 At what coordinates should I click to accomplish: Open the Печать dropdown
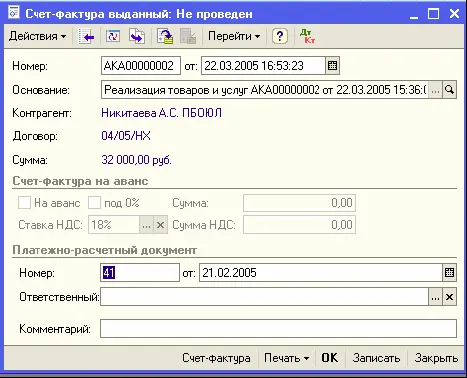(286, 358)
